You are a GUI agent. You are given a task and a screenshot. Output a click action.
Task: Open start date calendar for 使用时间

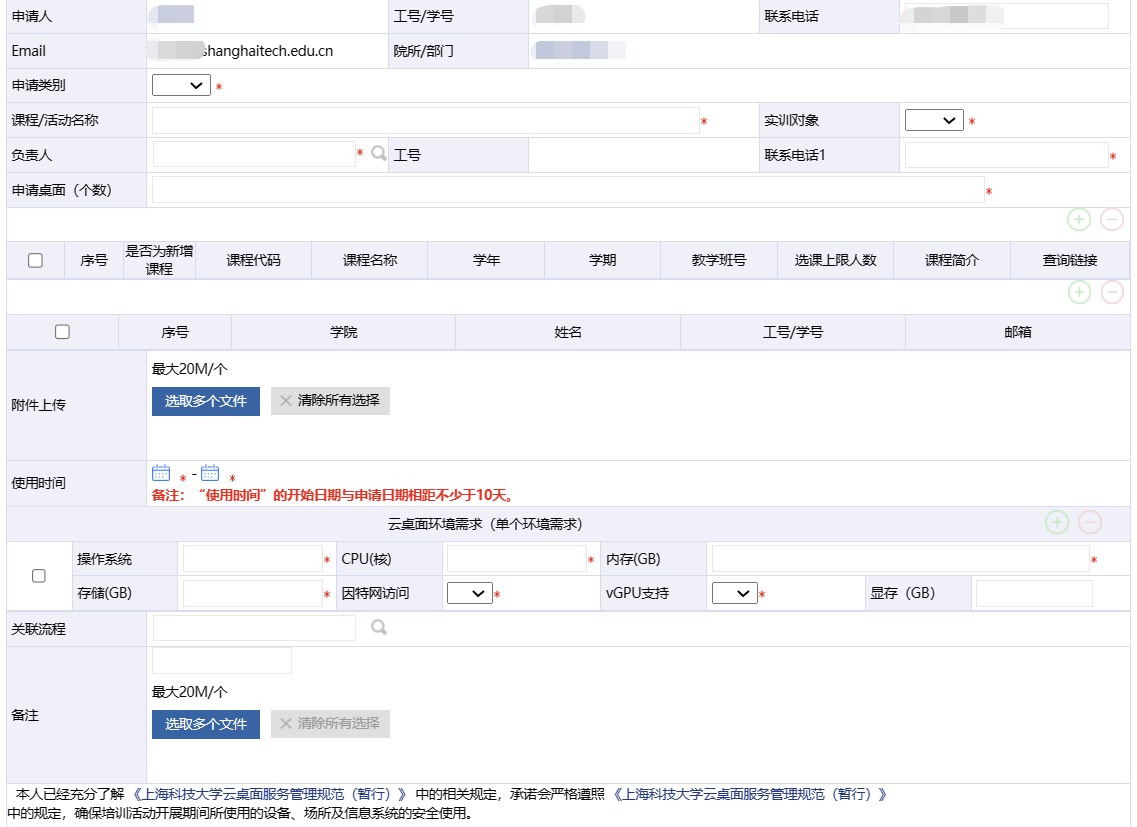pos(161,474)
